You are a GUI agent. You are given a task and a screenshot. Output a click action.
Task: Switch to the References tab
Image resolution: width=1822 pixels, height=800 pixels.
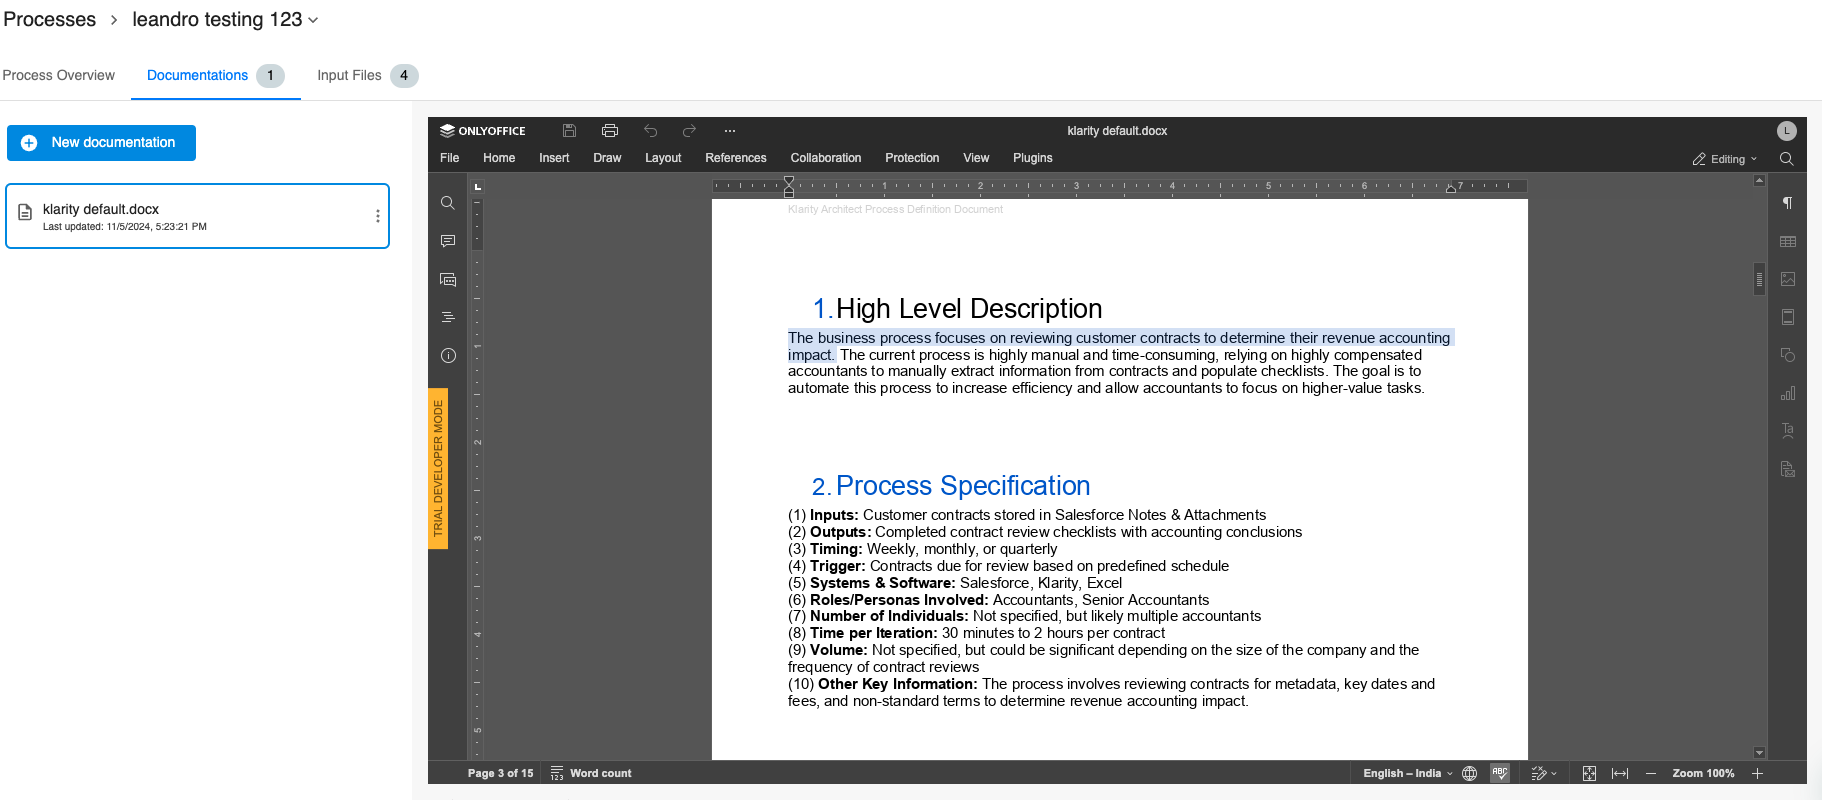736,158
